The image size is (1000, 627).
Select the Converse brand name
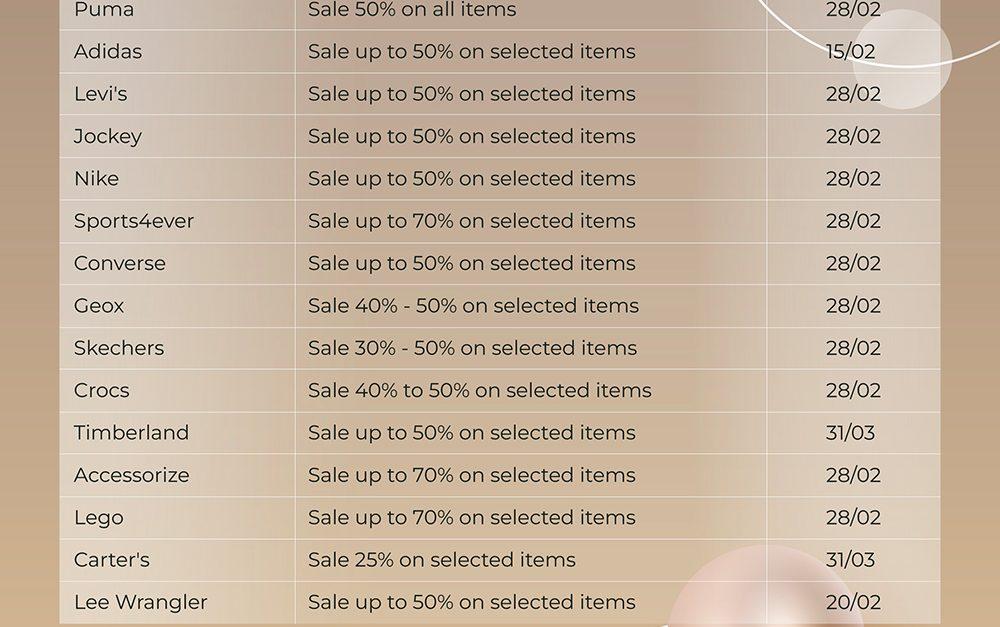(120, 263)
